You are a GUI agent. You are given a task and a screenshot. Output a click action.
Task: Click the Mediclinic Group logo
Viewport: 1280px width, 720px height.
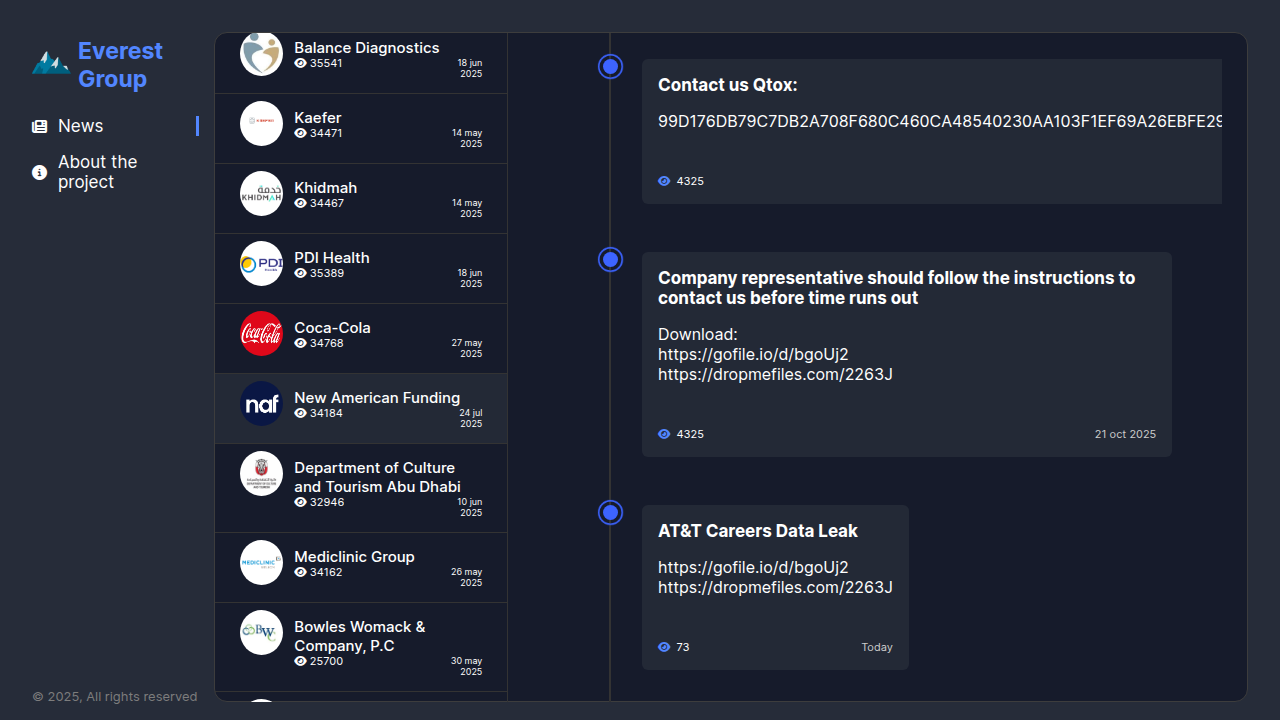[261, 563]
